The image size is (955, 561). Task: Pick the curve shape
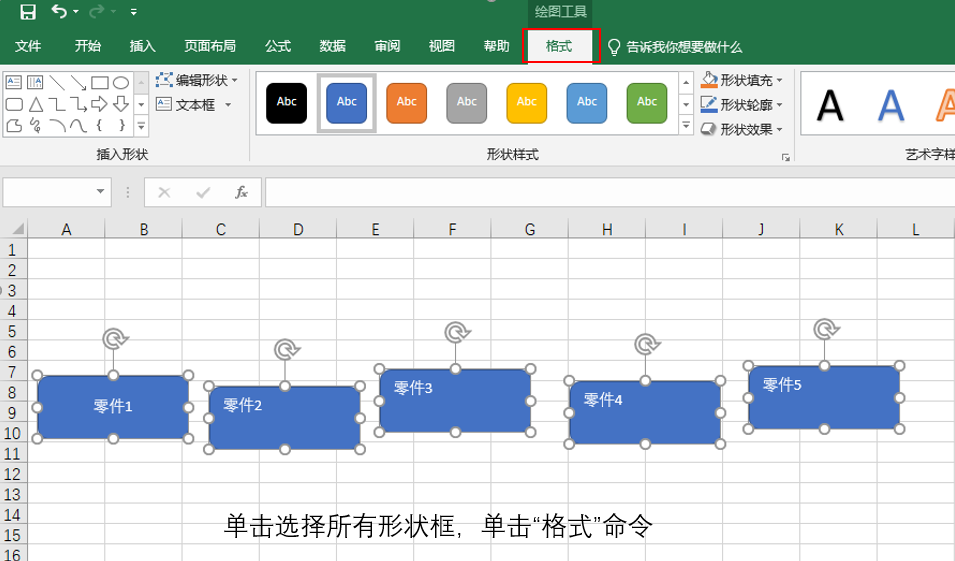(x=78, y=125)
